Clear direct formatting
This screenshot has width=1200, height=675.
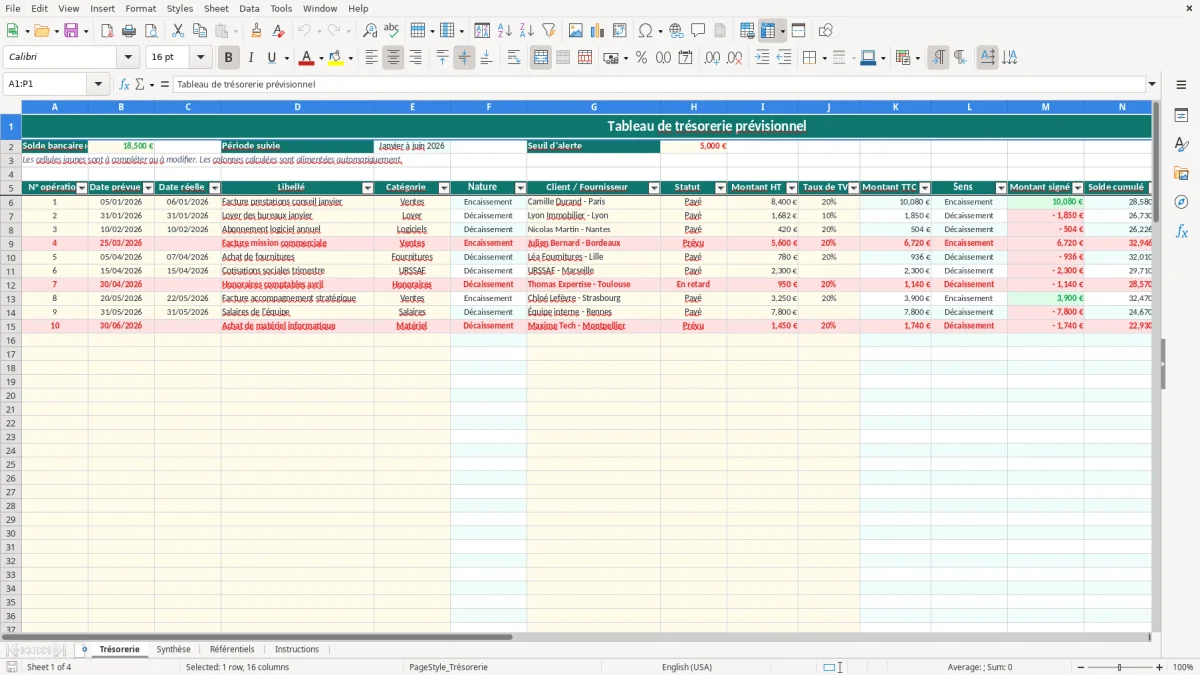pos(279,31)
